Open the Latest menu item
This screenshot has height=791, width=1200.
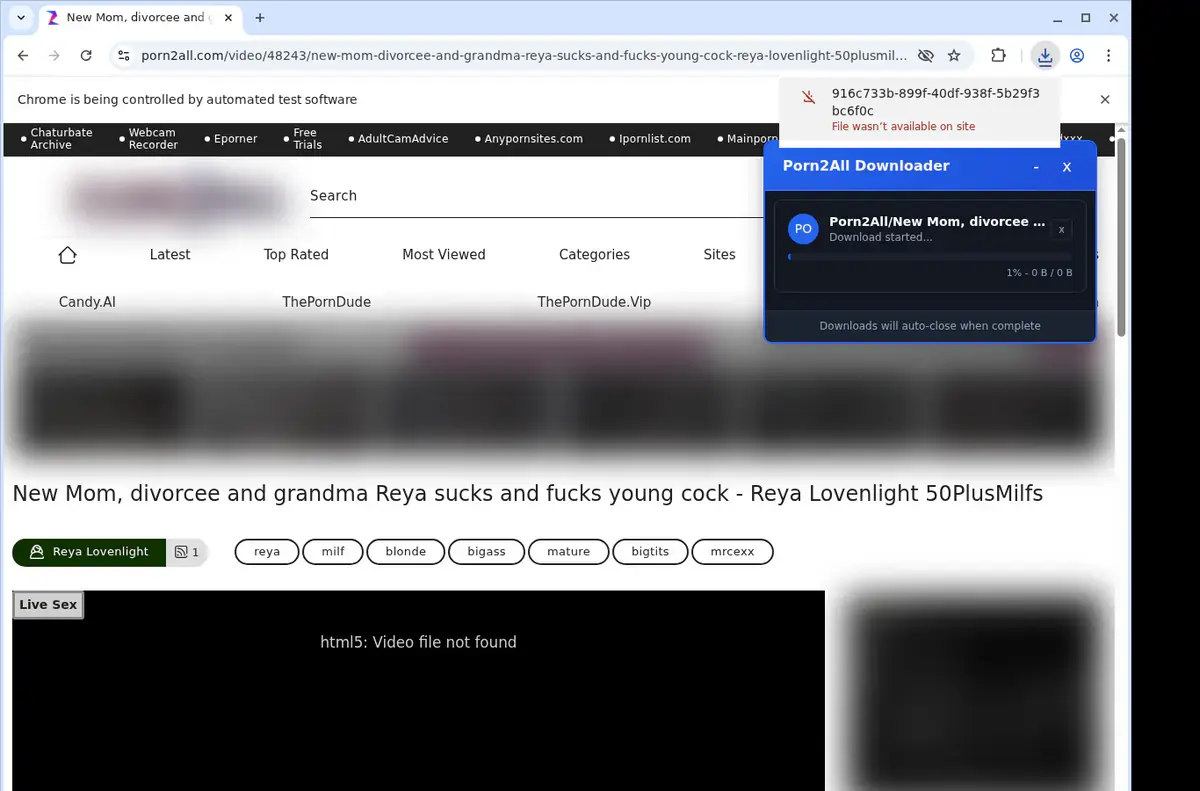pos(170,255)
